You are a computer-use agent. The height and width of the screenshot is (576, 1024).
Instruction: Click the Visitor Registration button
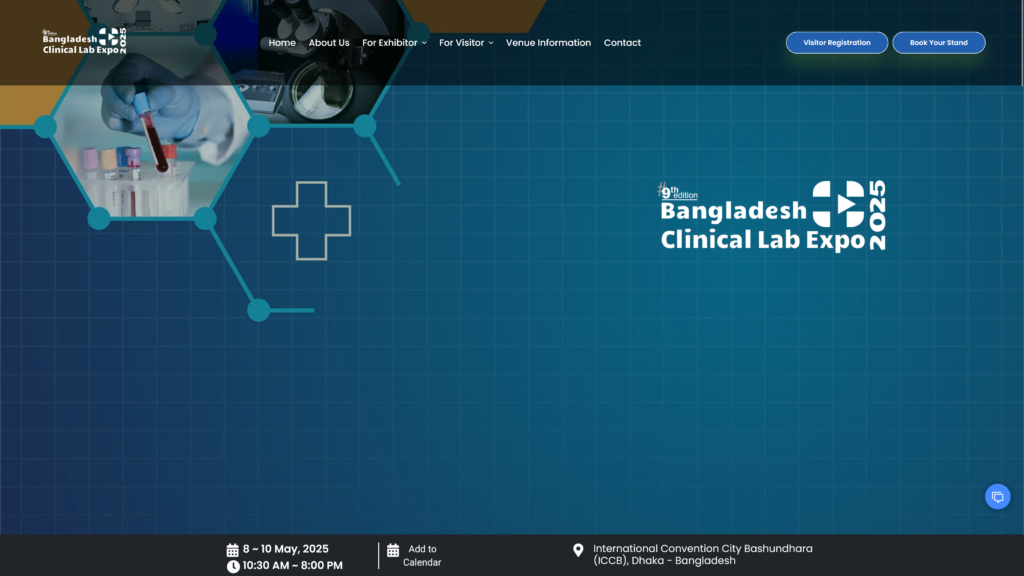[837, 42]
